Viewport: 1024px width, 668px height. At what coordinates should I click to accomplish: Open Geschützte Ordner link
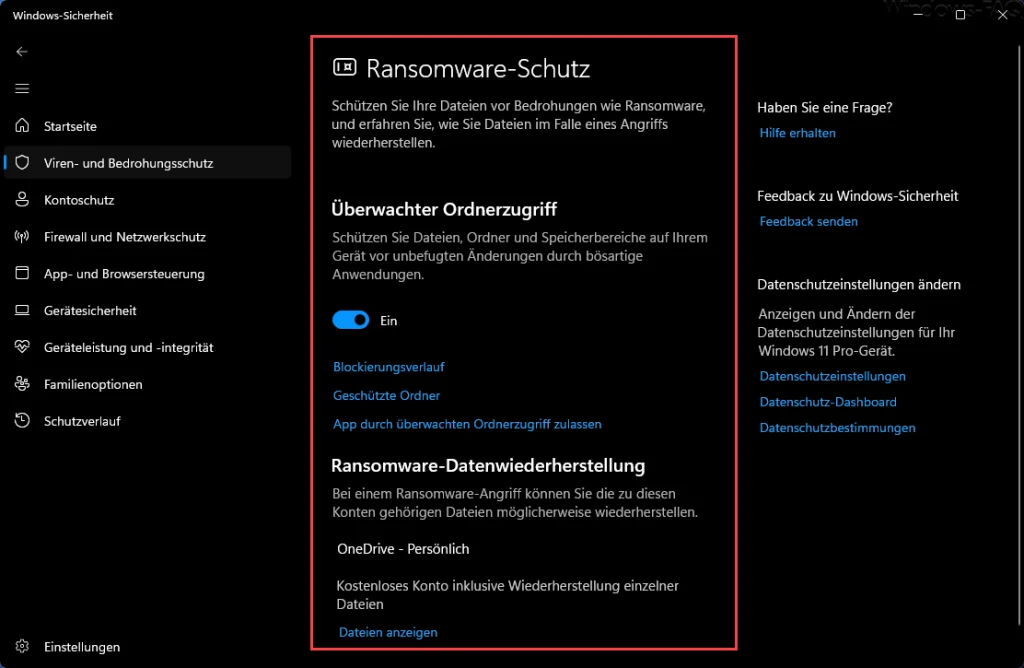coord(387,396)
